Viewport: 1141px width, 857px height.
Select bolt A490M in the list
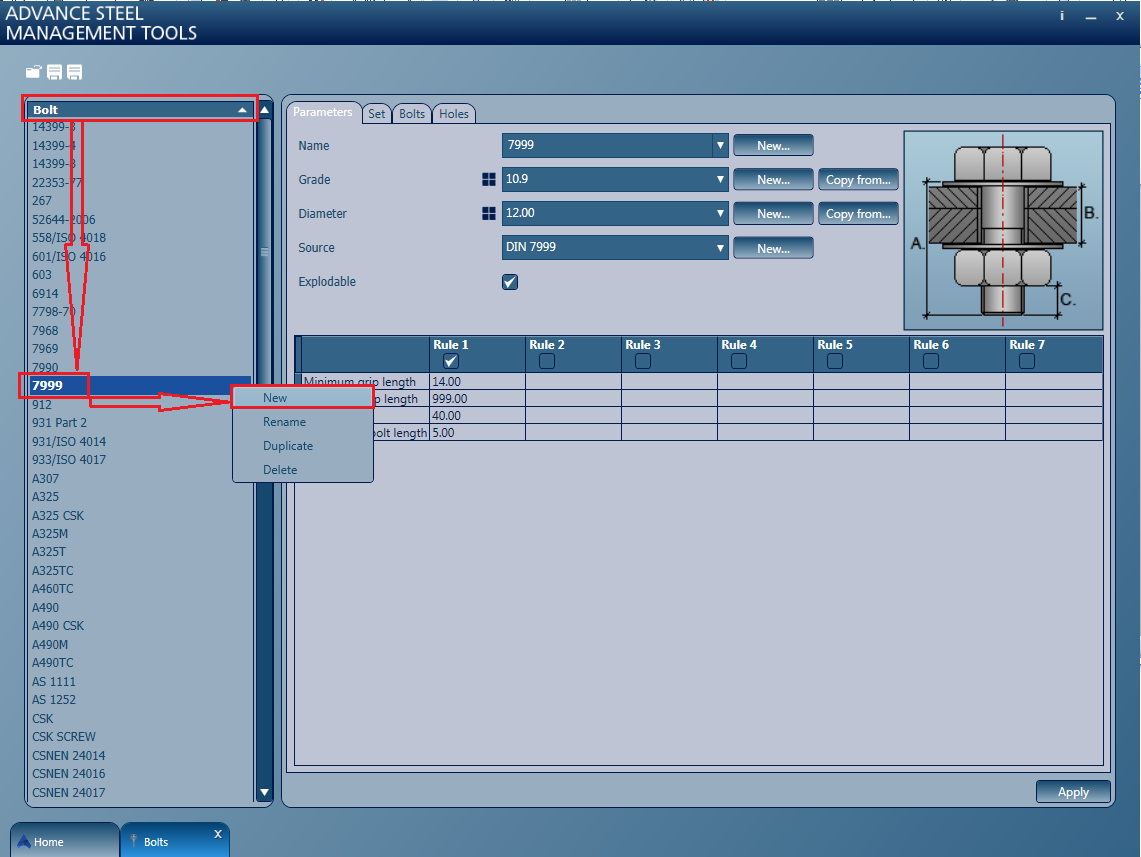coord(140,645)
